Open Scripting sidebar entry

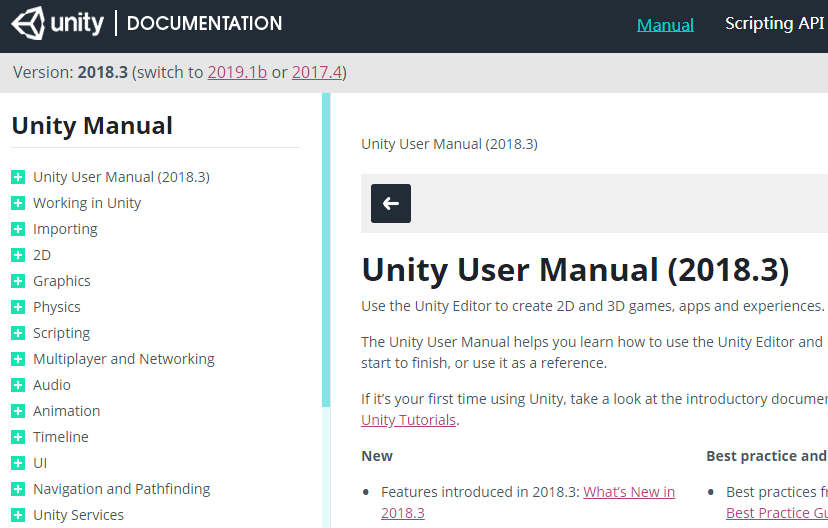coord(62,333)
